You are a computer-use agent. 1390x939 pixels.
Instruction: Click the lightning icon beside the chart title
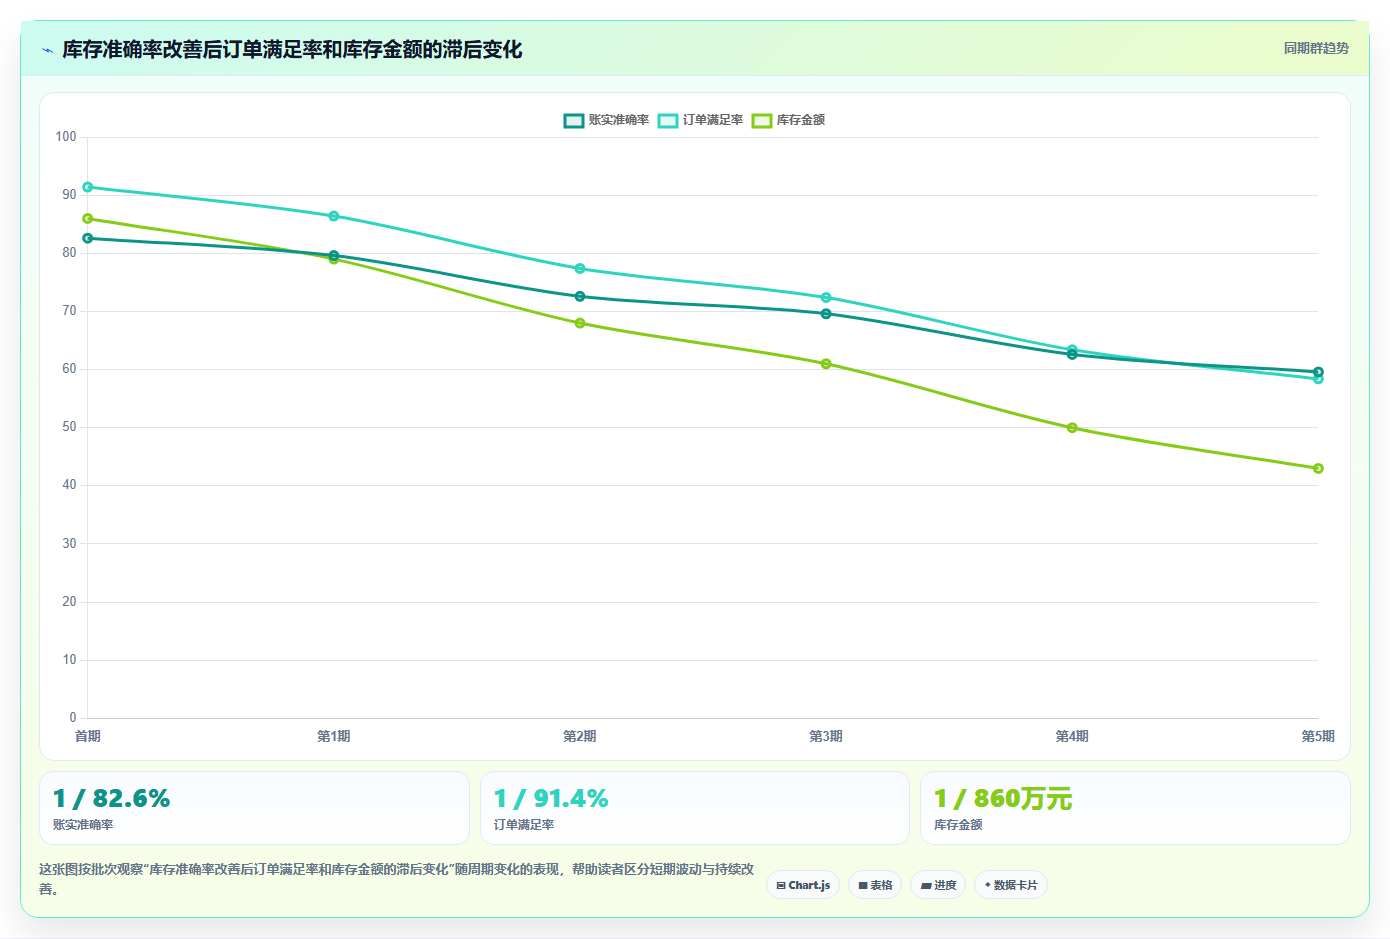[x=47, y=50]
